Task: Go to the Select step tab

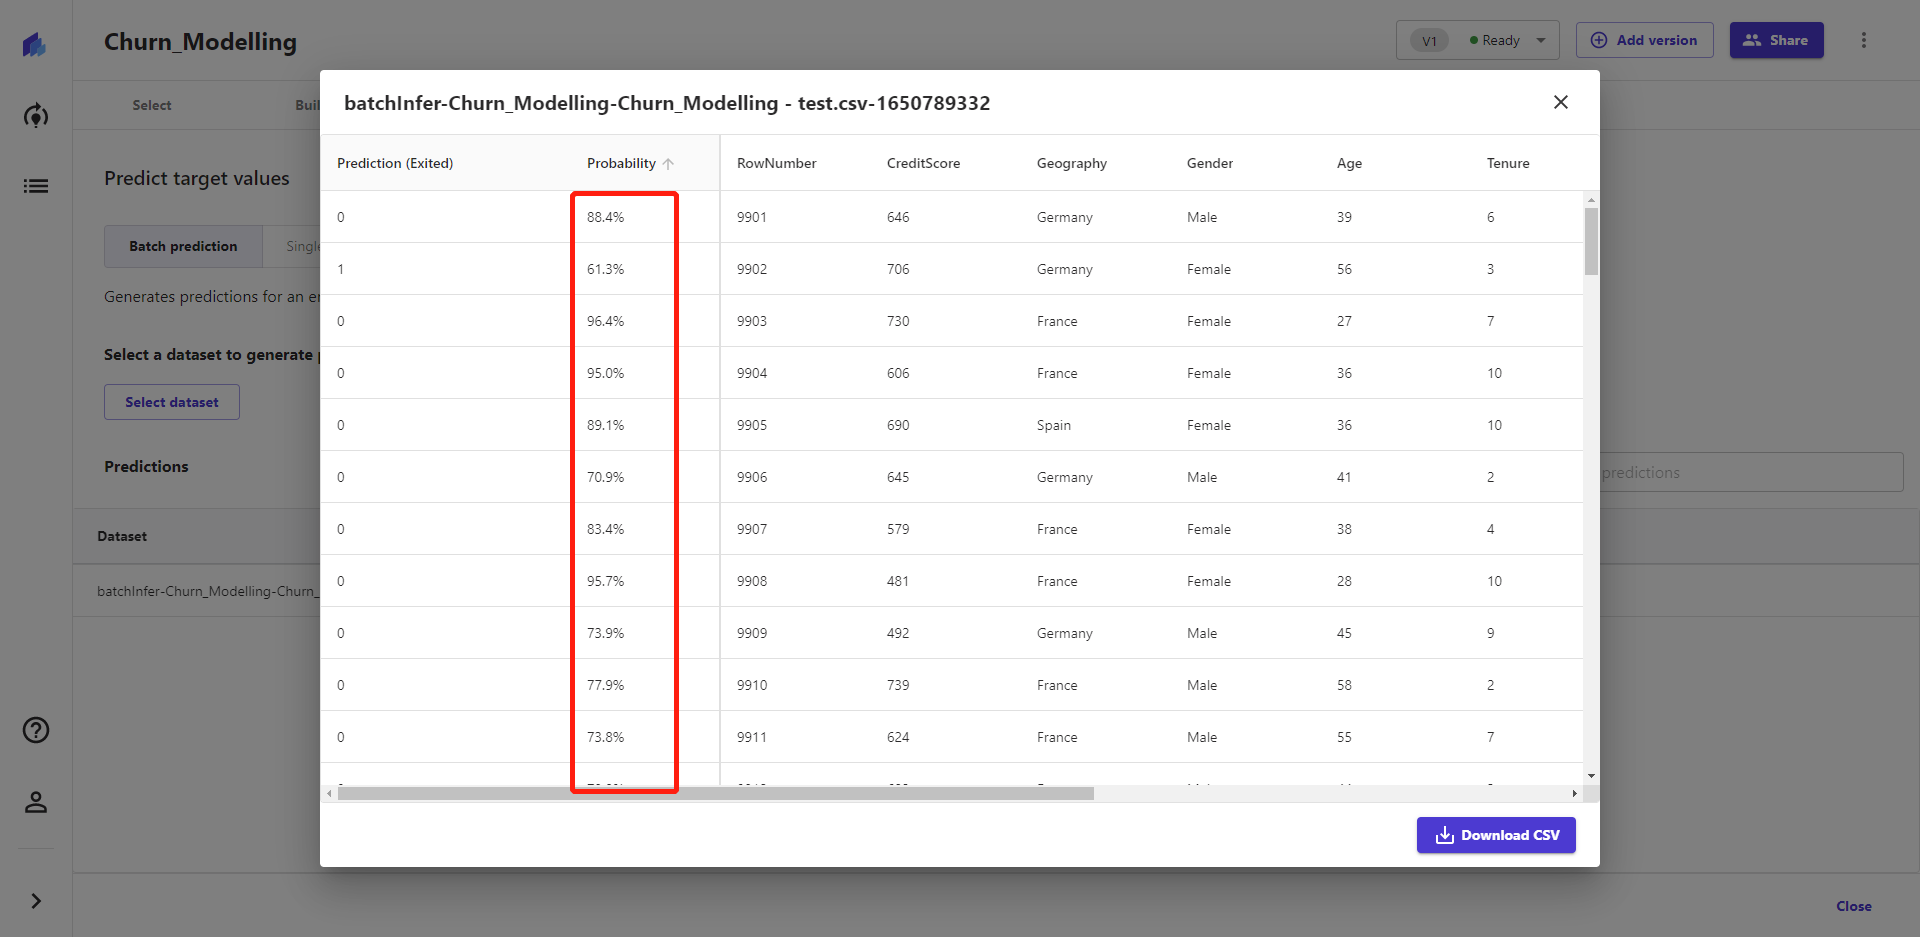Action: 152,105
